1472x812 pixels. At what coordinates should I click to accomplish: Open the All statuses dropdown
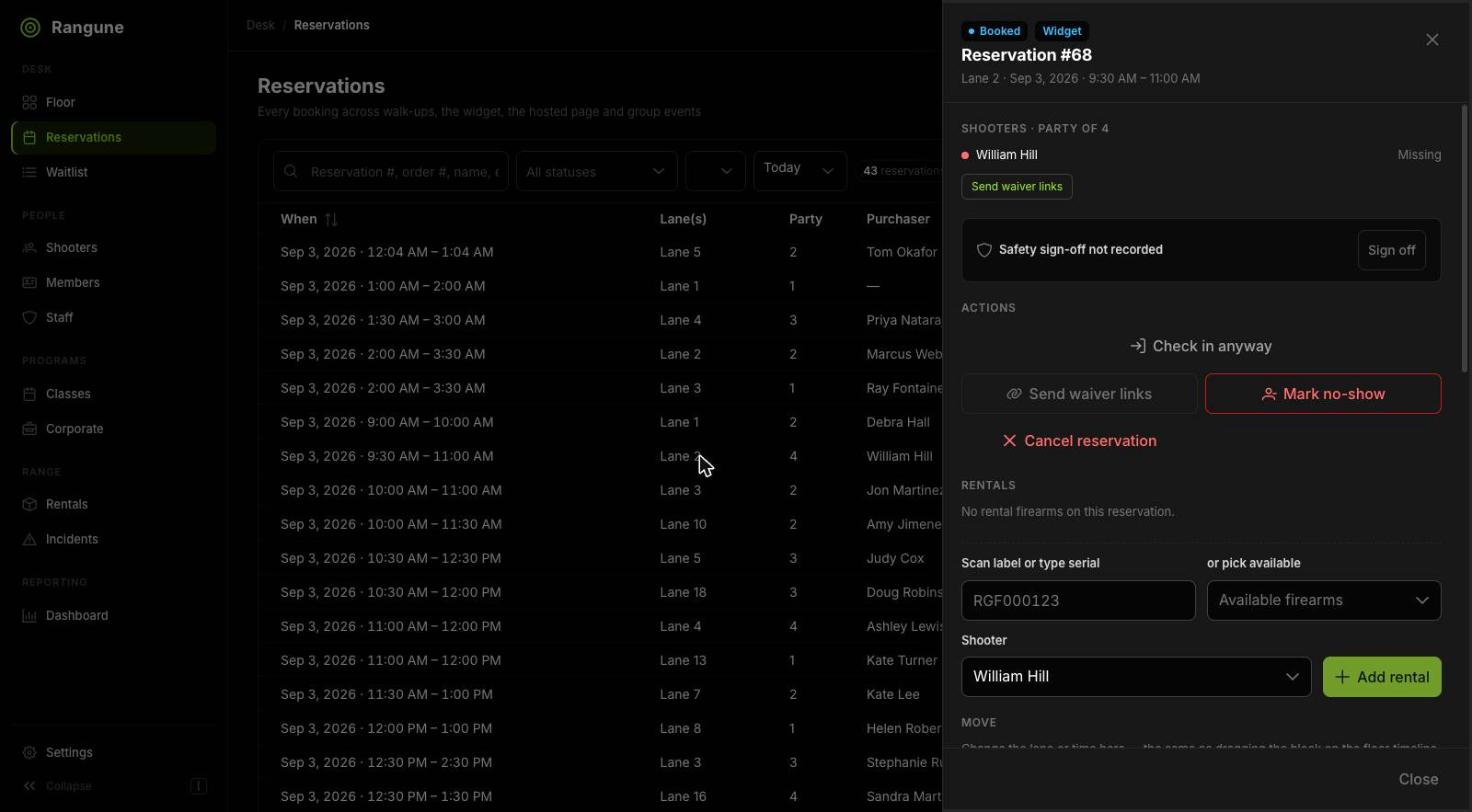pos(596,172)
